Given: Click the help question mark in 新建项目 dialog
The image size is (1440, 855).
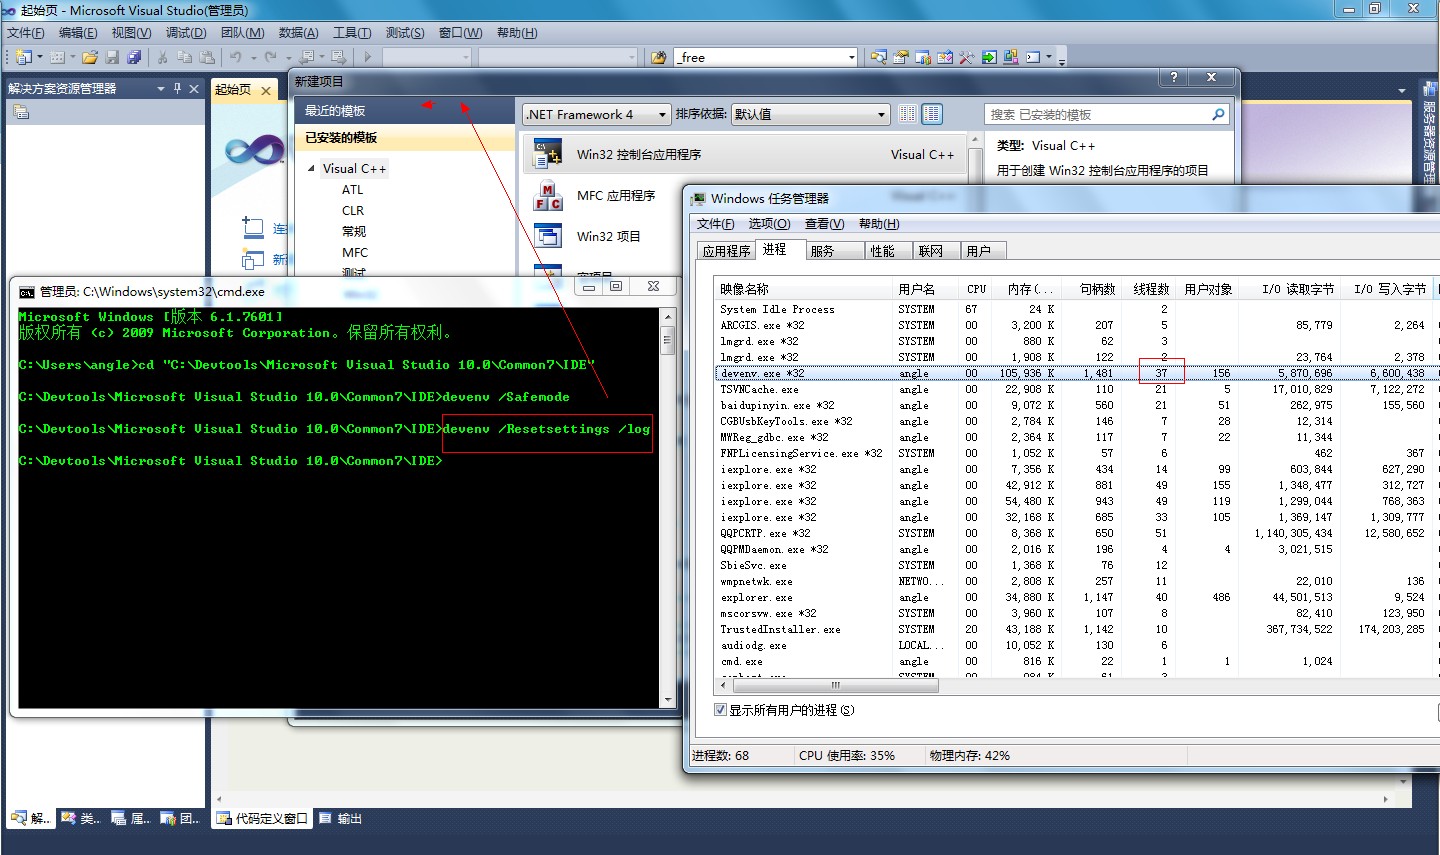Looking at the screenshot, I should click(x=1174, y=77).
